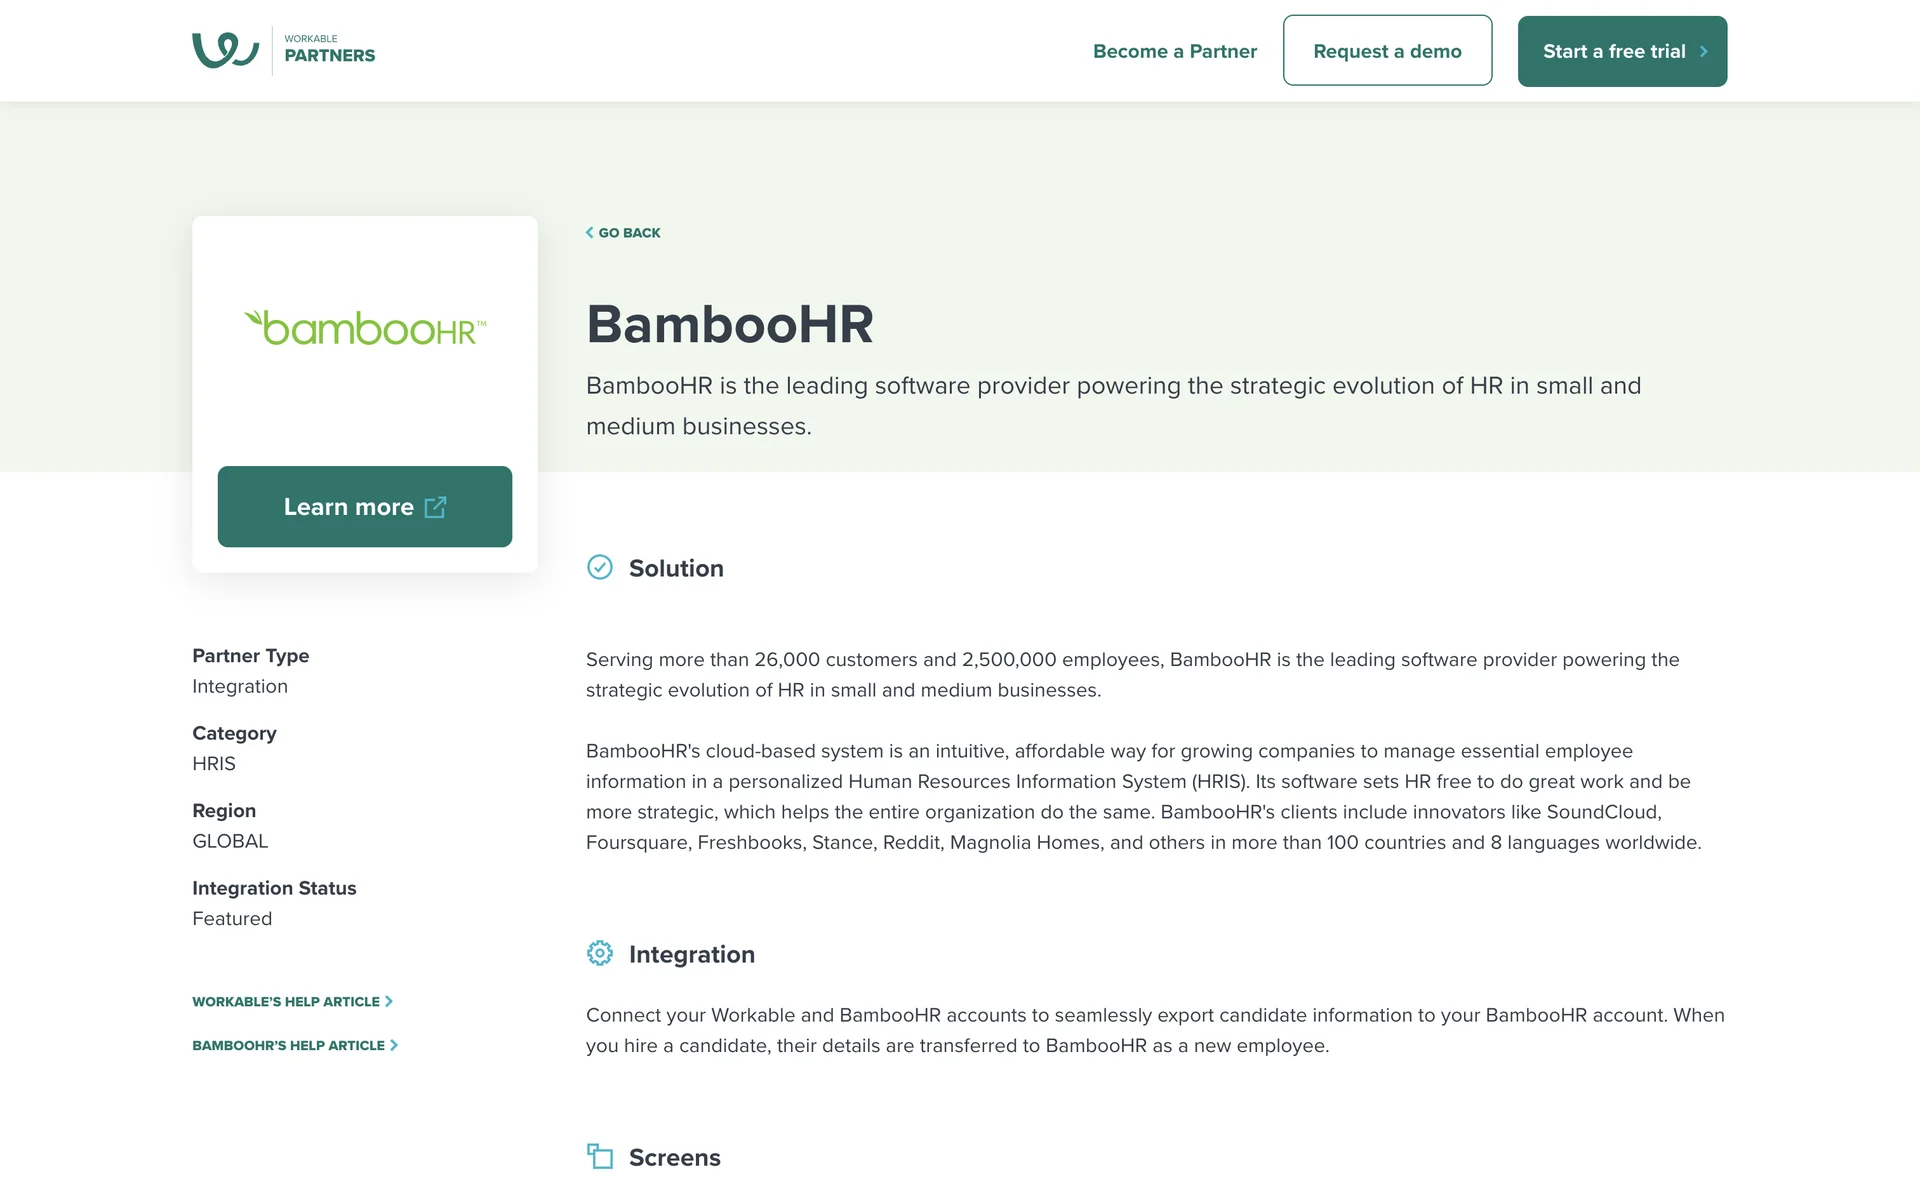
Task: Click the Request a demo button
Action: 1387,51
